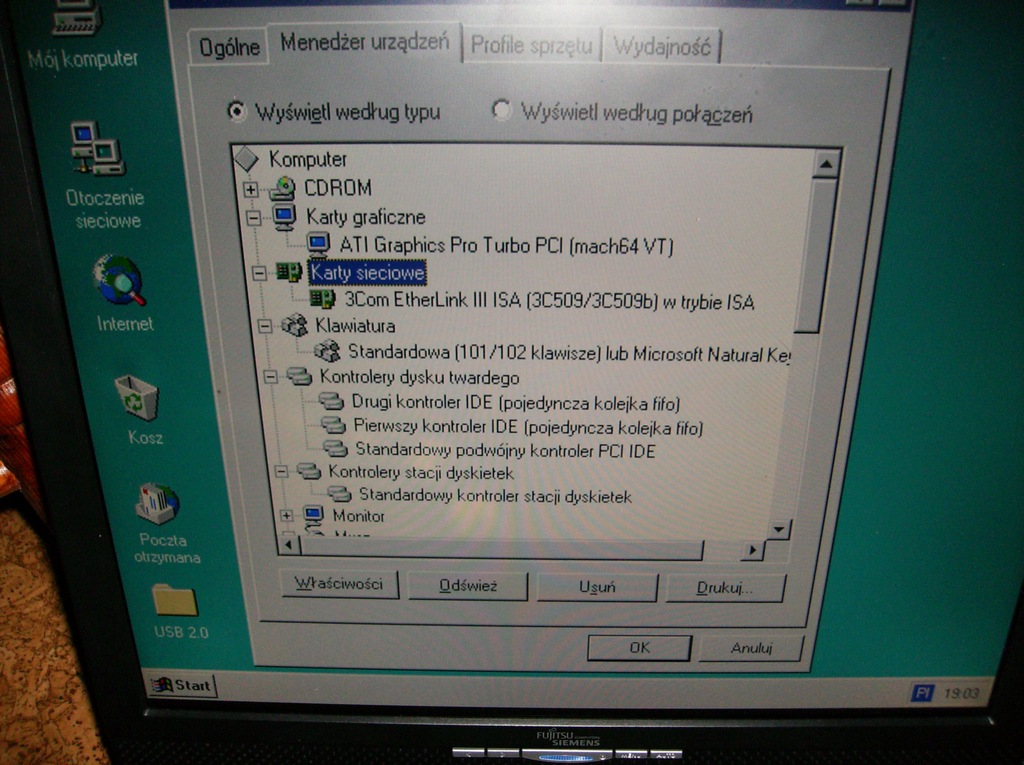This screenshot has height=765, width=1024.
Task: Select ATI Graphics Pro Turbo PCI entry
Action: coord(506,246)
